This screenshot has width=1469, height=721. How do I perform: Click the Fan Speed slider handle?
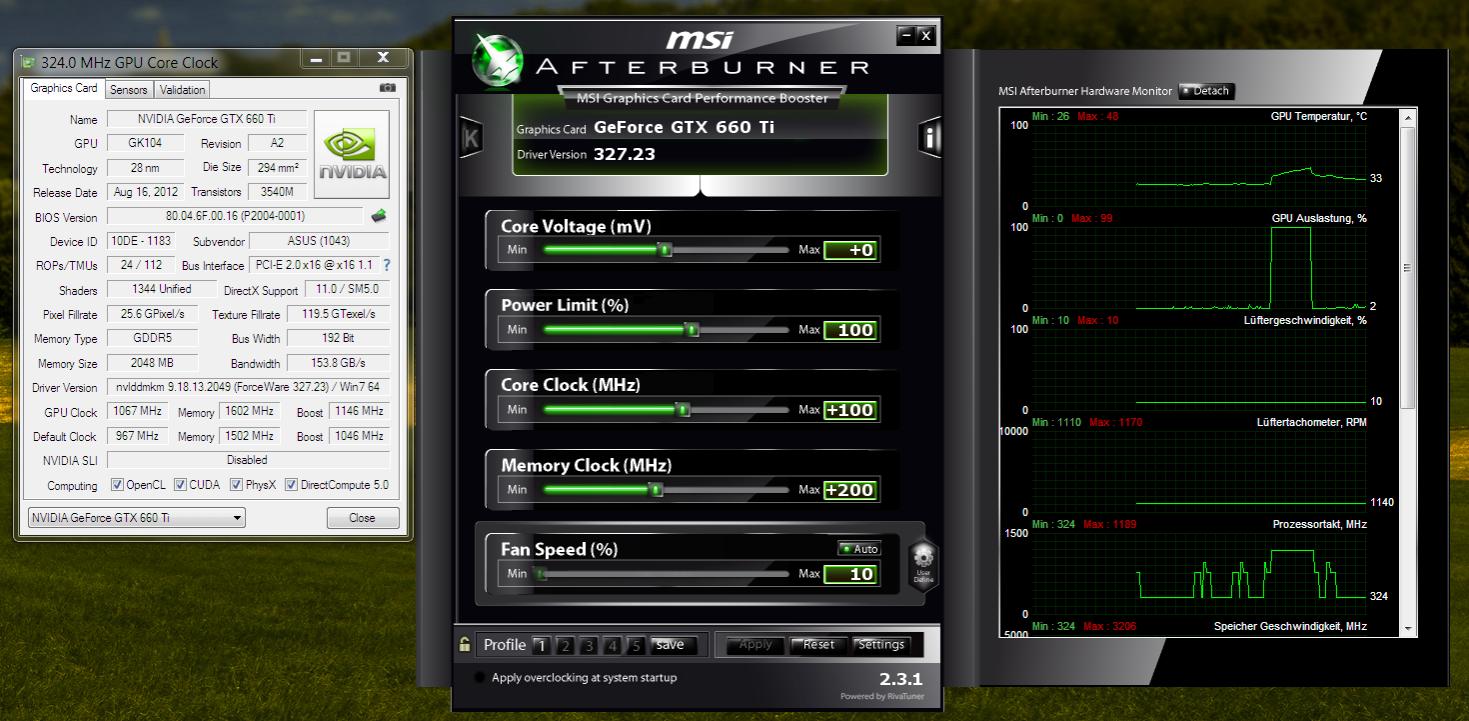[540, 574]
